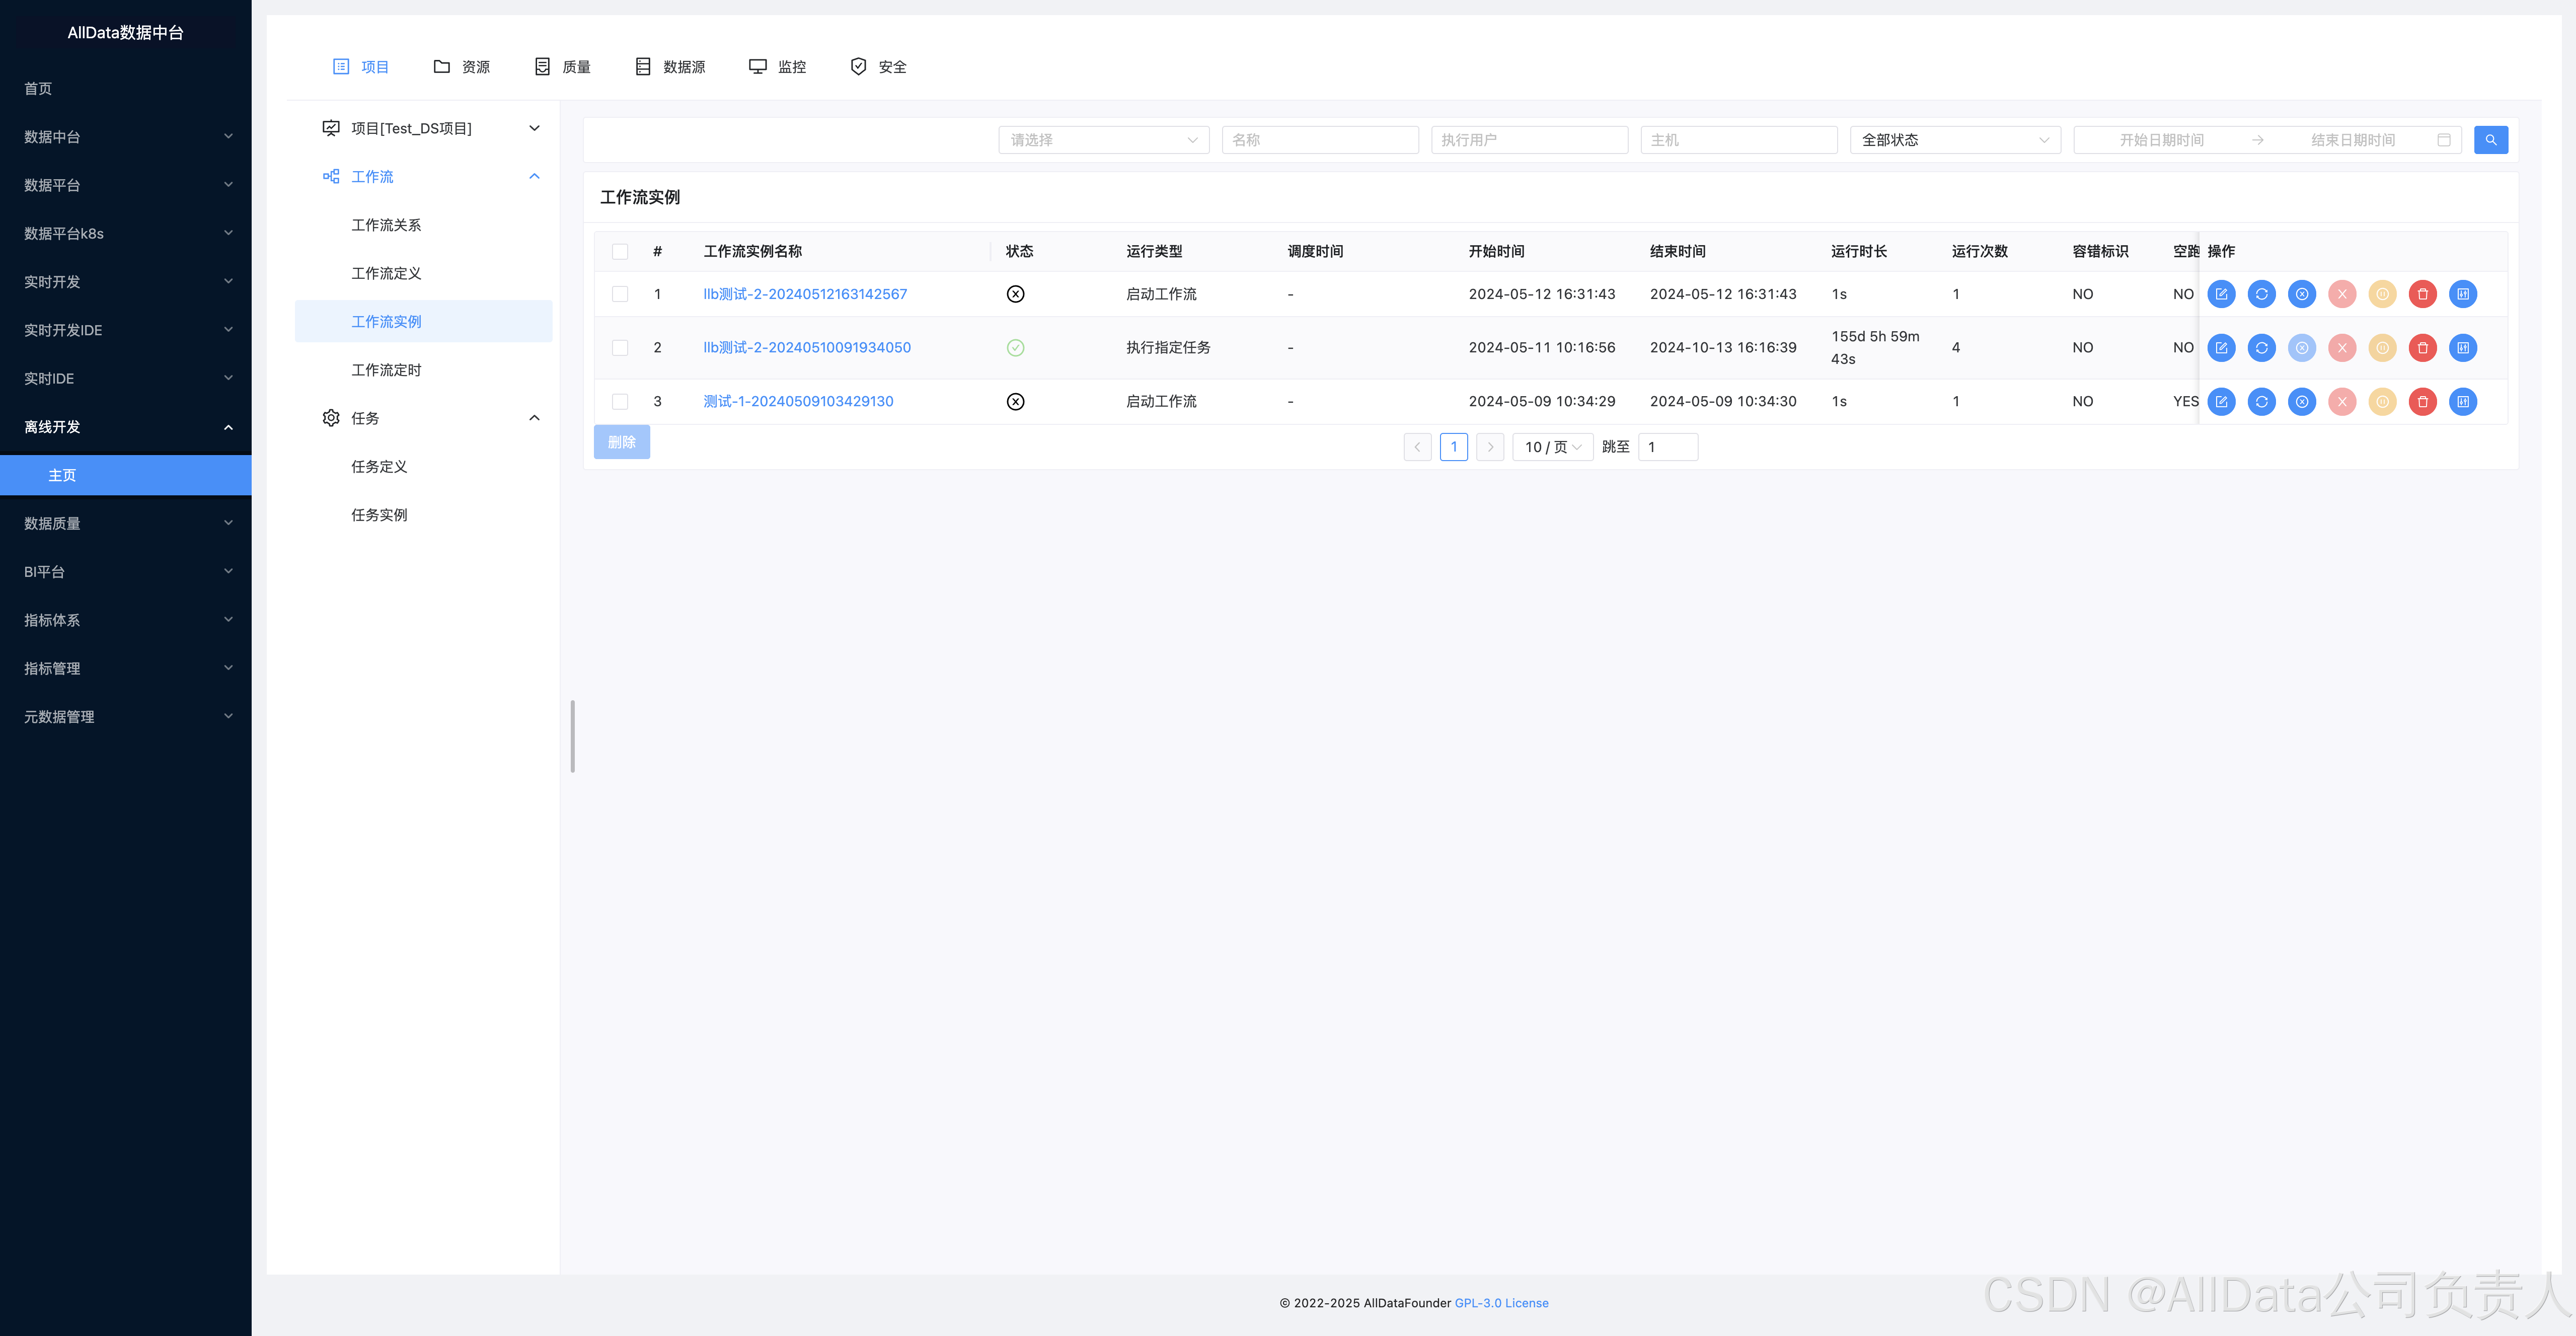Open the 监控 tab
The height and width of the screenshot is (1336, 2576).
tap(777, 67)
